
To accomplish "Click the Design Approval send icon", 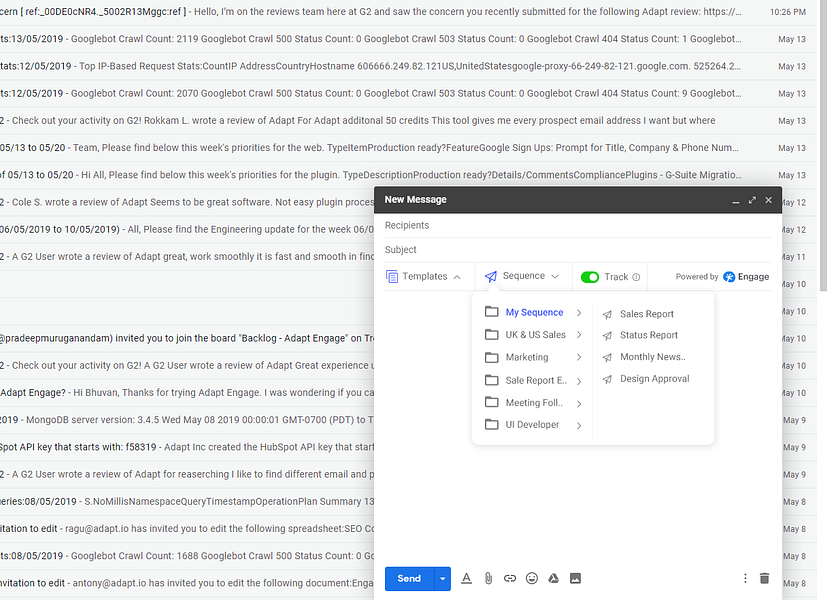I will tap(608, 379).
